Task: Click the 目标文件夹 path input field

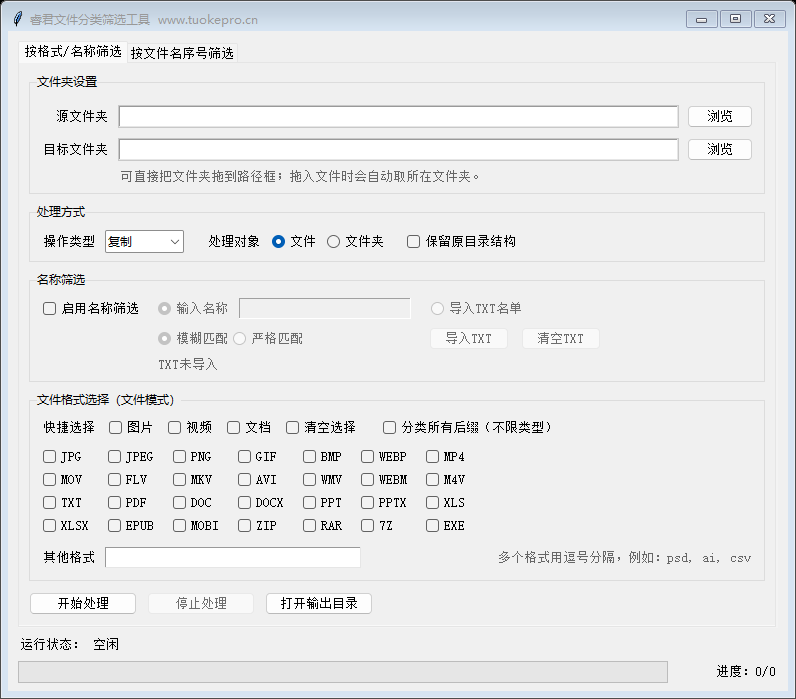Action: 399,150
